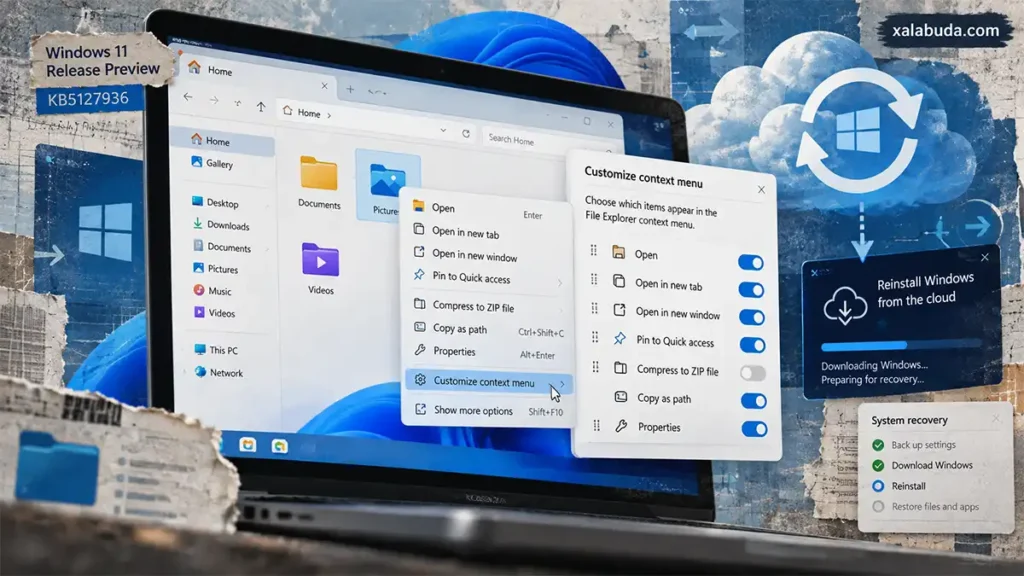Toggle the Copy as path switch
Screen dimensions: 1024x576
[x=753, y=401]
